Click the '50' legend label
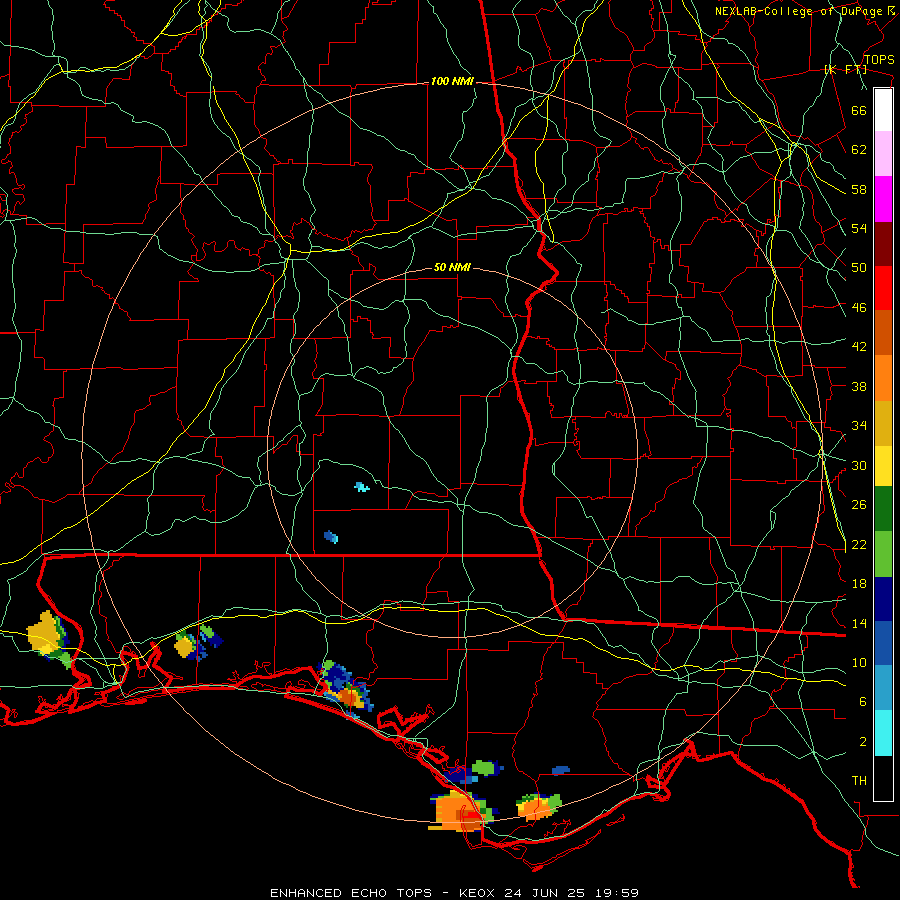Image resolution: width=900 pixels, height=900 pixels. tap(859, 268)
